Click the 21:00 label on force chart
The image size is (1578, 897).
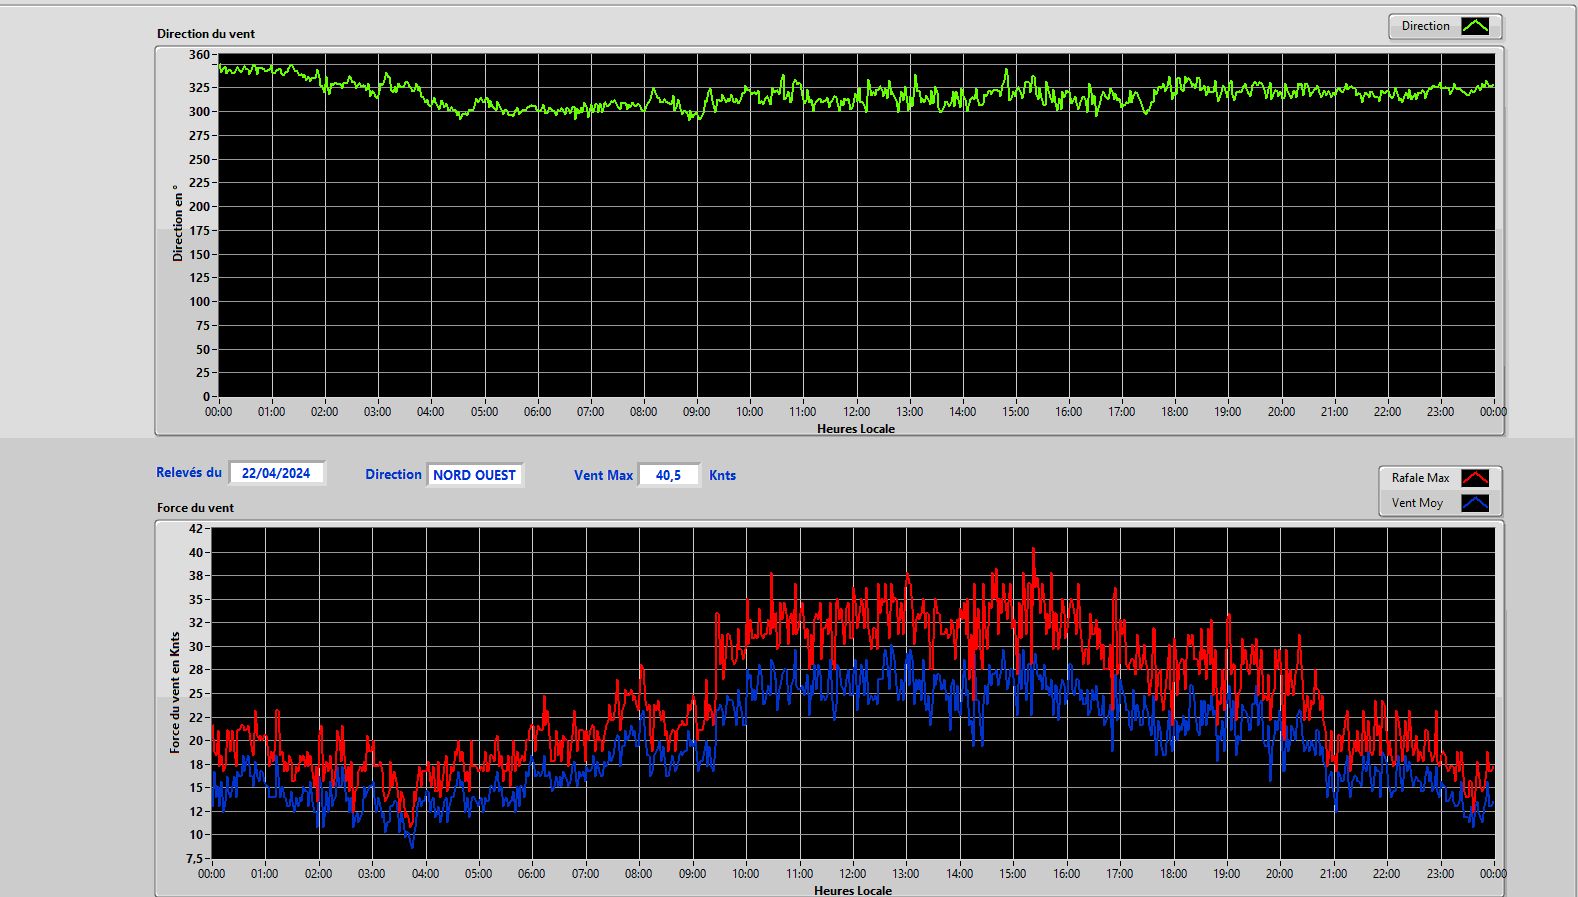tap(1333, 874)
